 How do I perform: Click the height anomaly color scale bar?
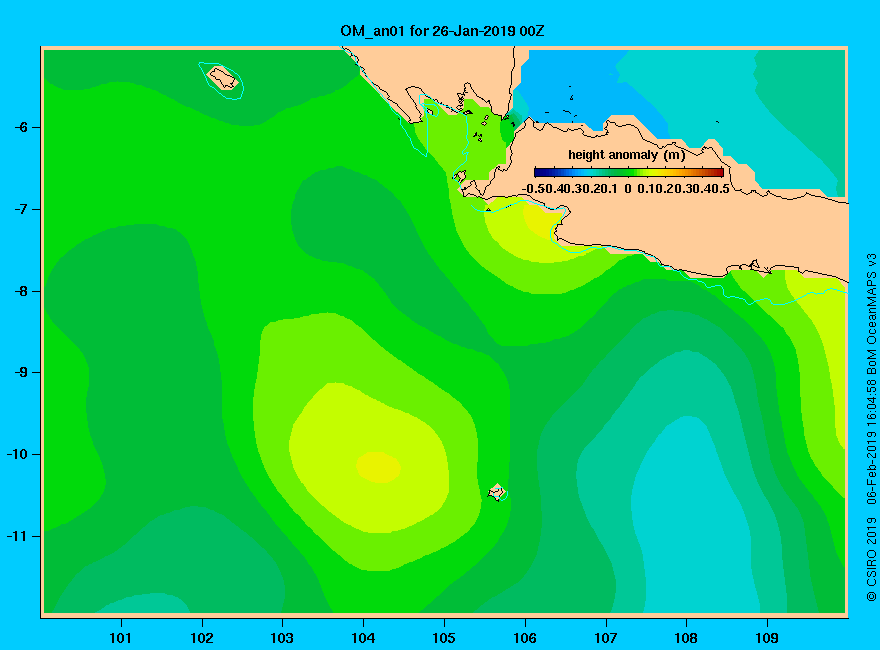point(629,172)
